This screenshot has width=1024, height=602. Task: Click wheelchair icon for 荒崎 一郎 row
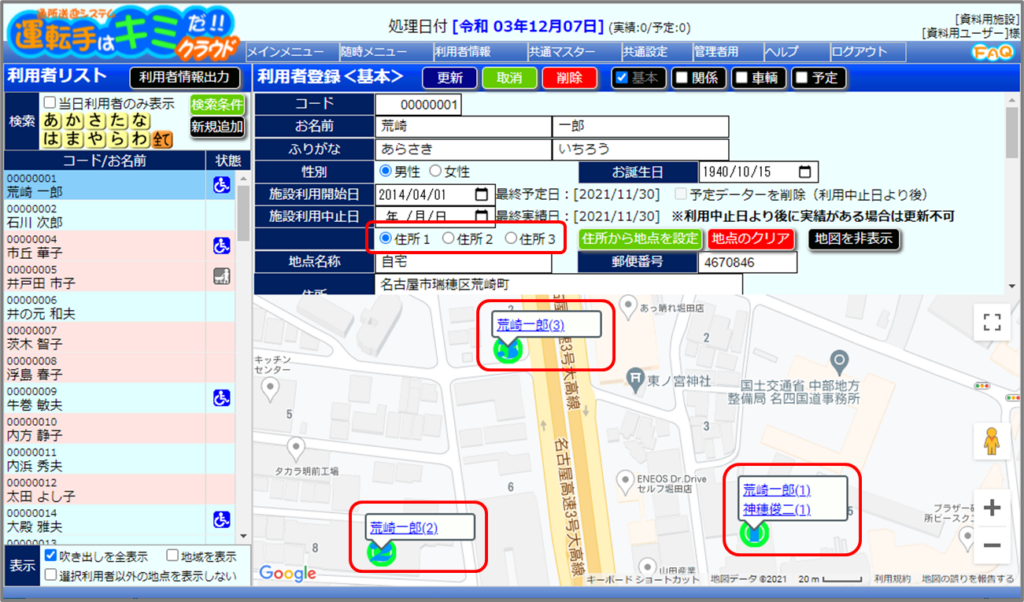[221, 185]
